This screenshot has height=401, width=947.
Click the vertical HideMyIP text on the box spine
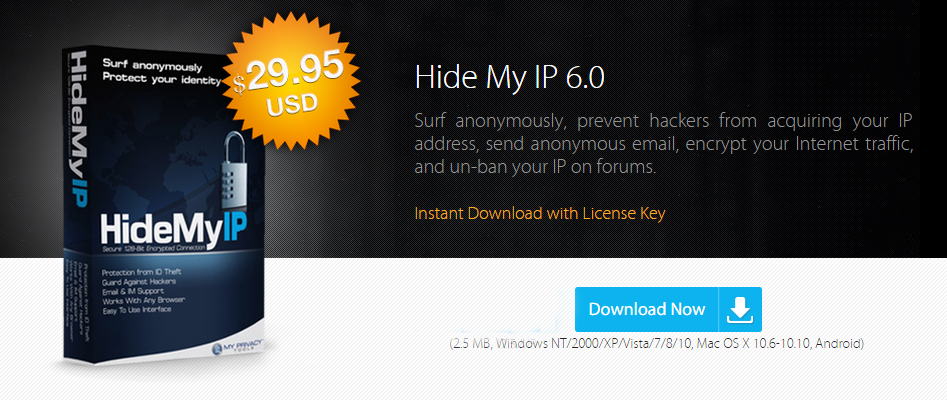click(x=79, y=131)
